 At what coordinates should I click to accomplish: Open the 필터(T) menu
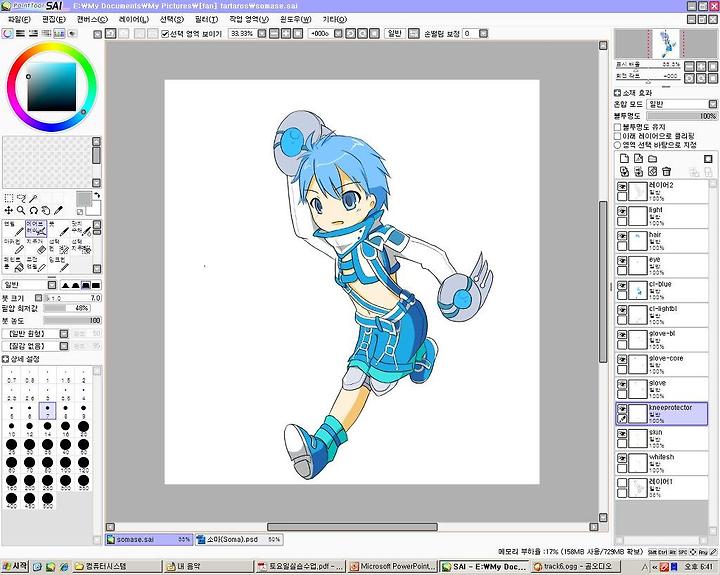(206, 19)
